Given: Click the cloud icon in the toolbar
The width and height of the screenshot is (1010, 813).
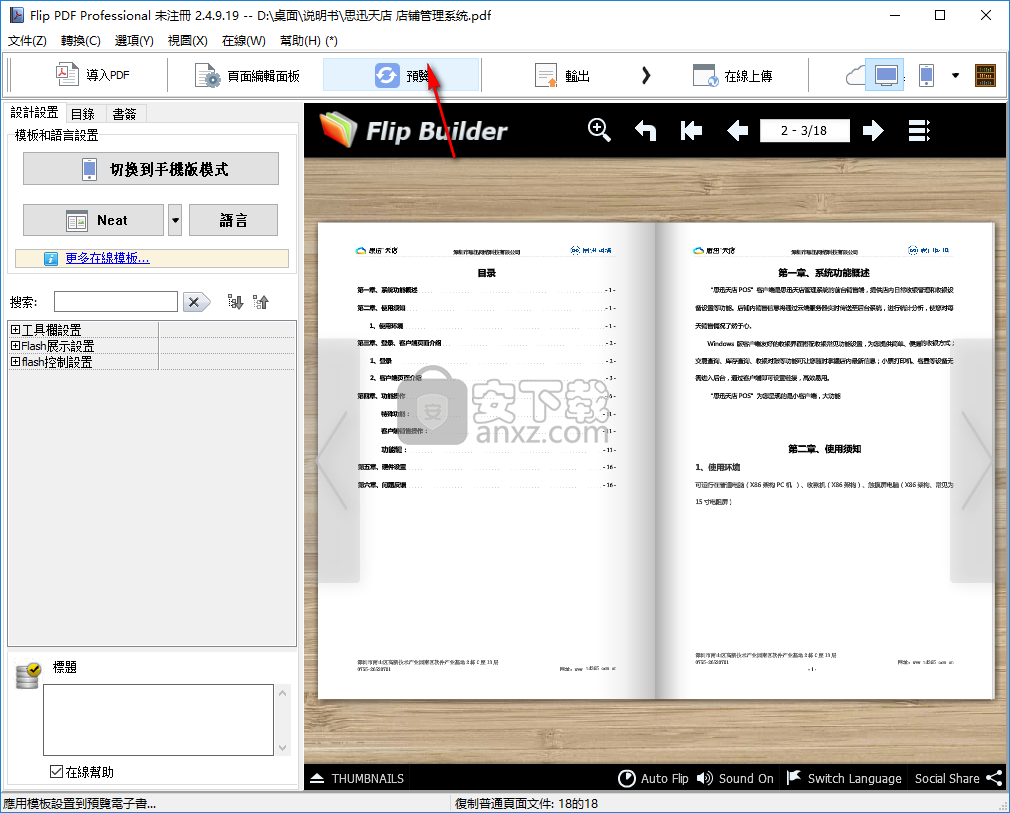Looking at the screenshot, I should 855,76.
